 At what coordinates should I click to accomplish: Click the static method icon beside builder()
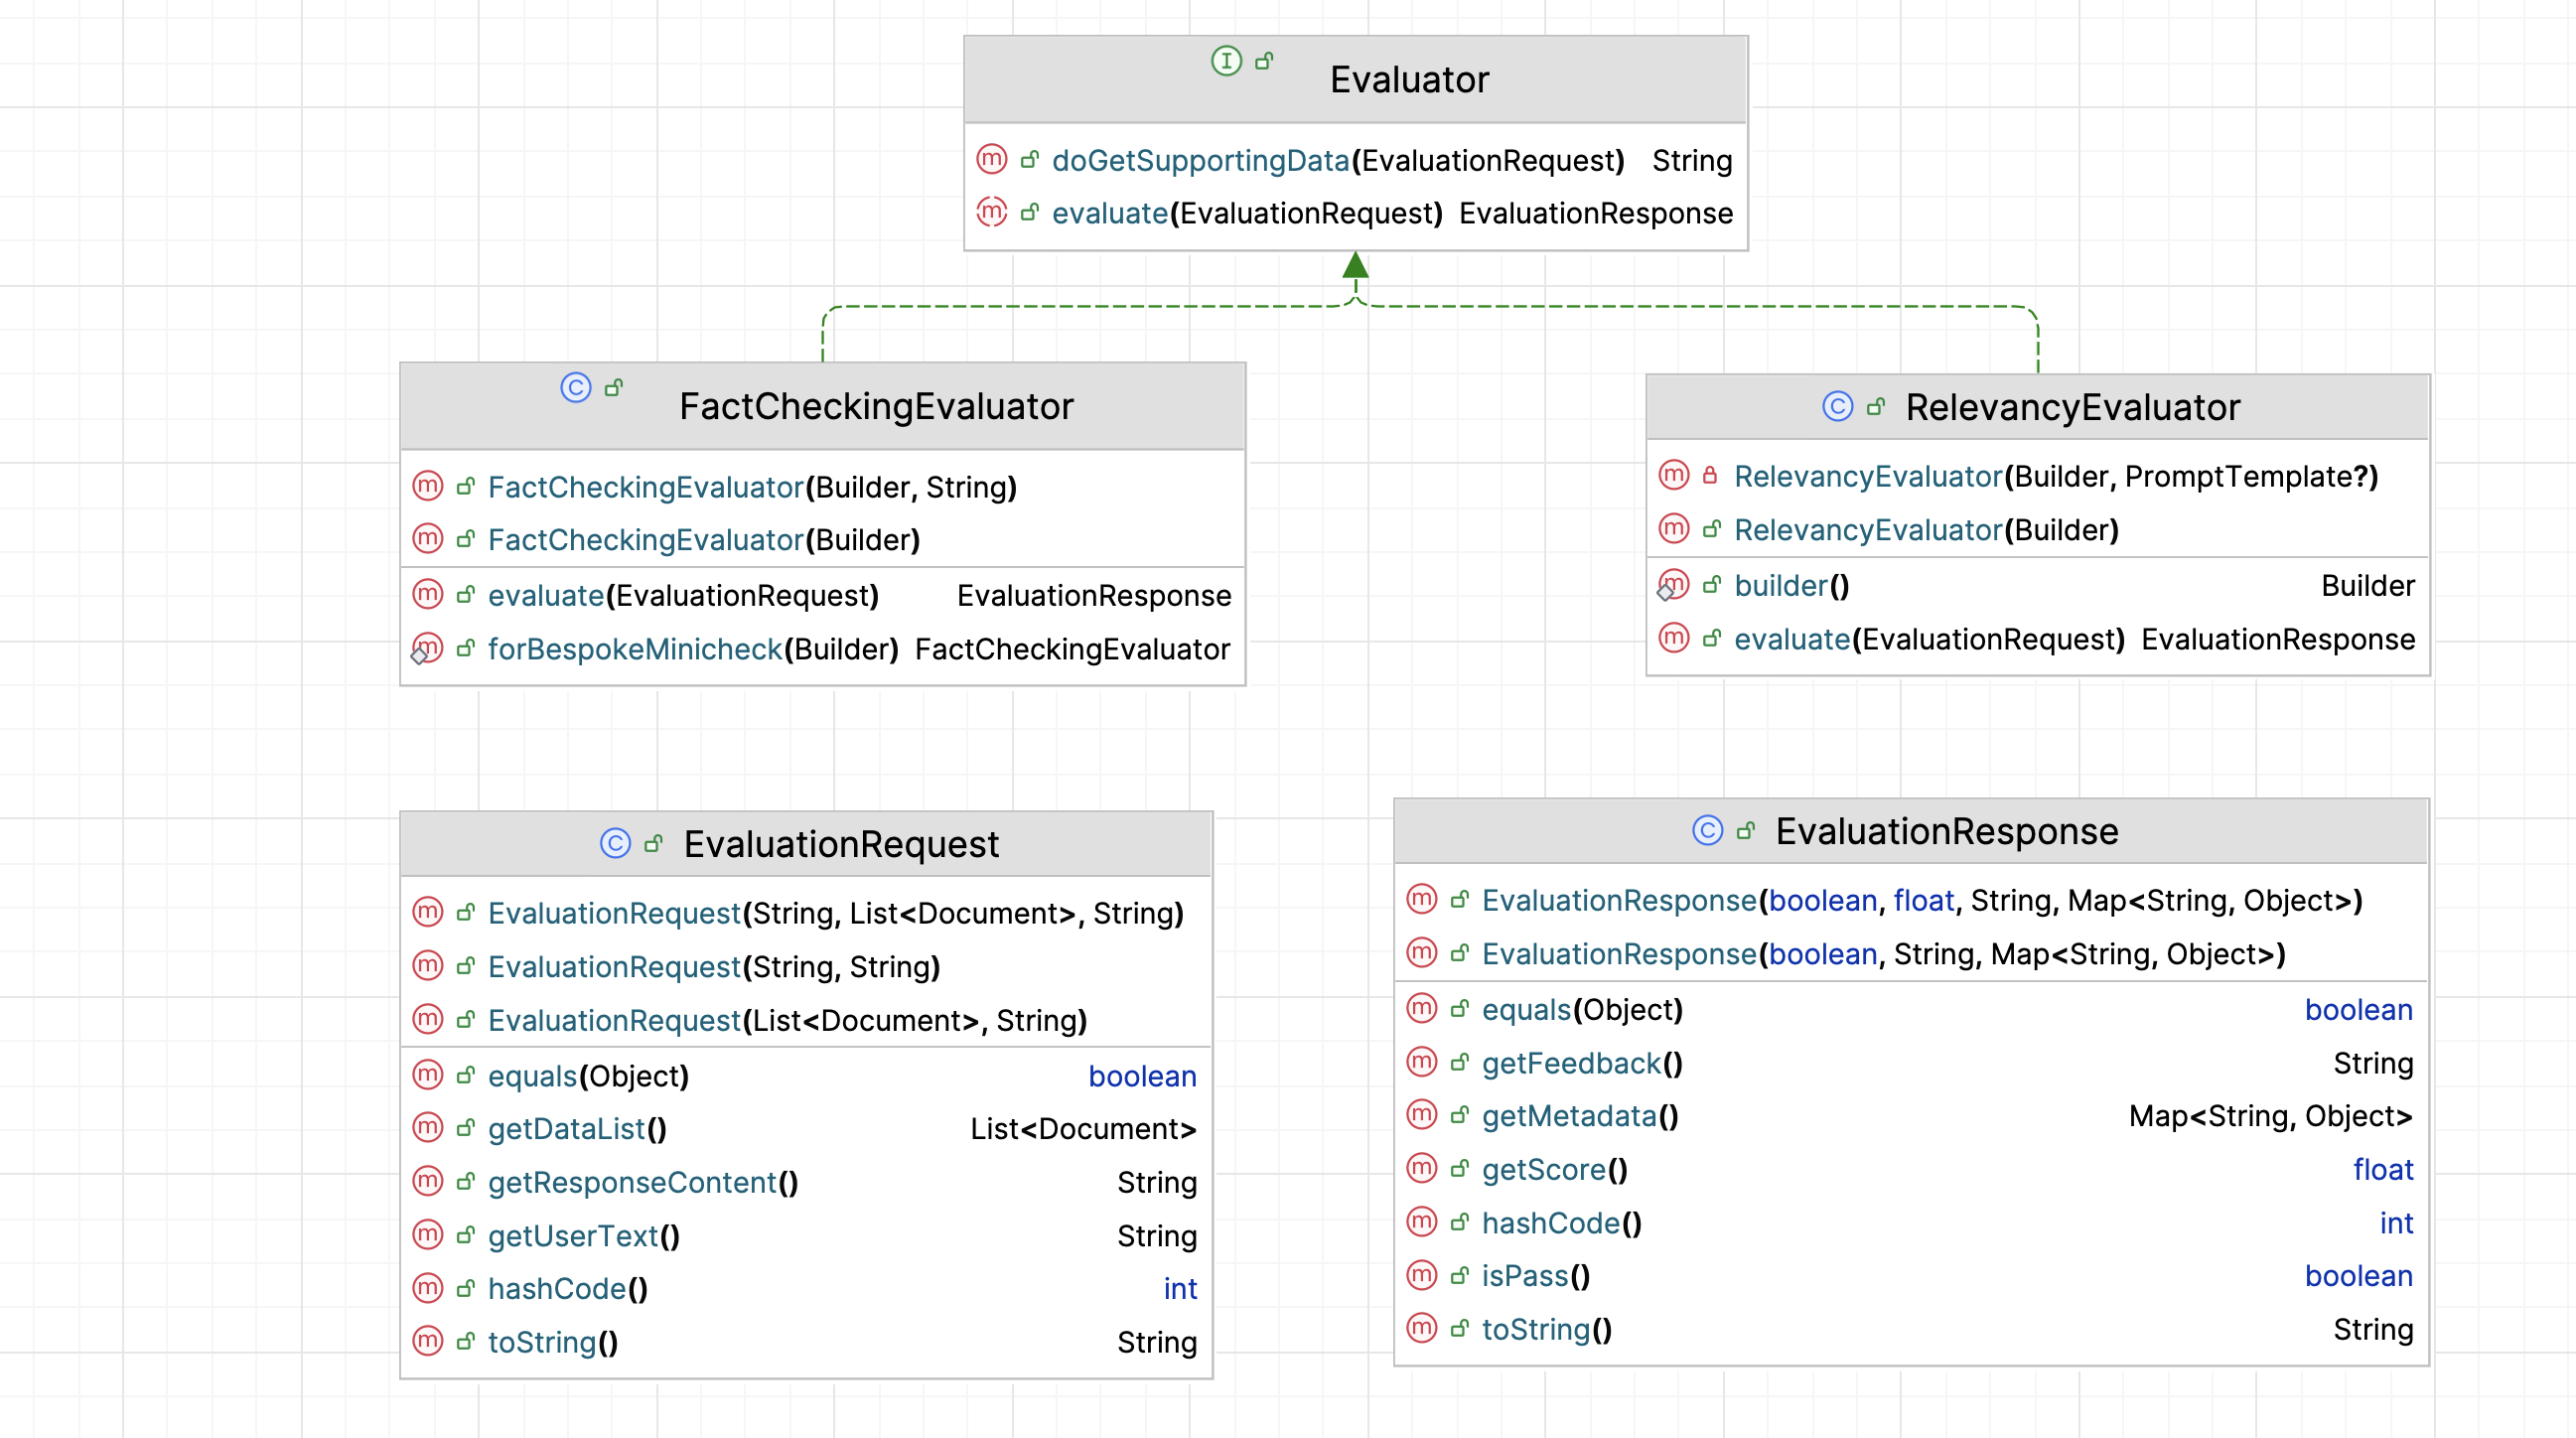coord(1673,585)
